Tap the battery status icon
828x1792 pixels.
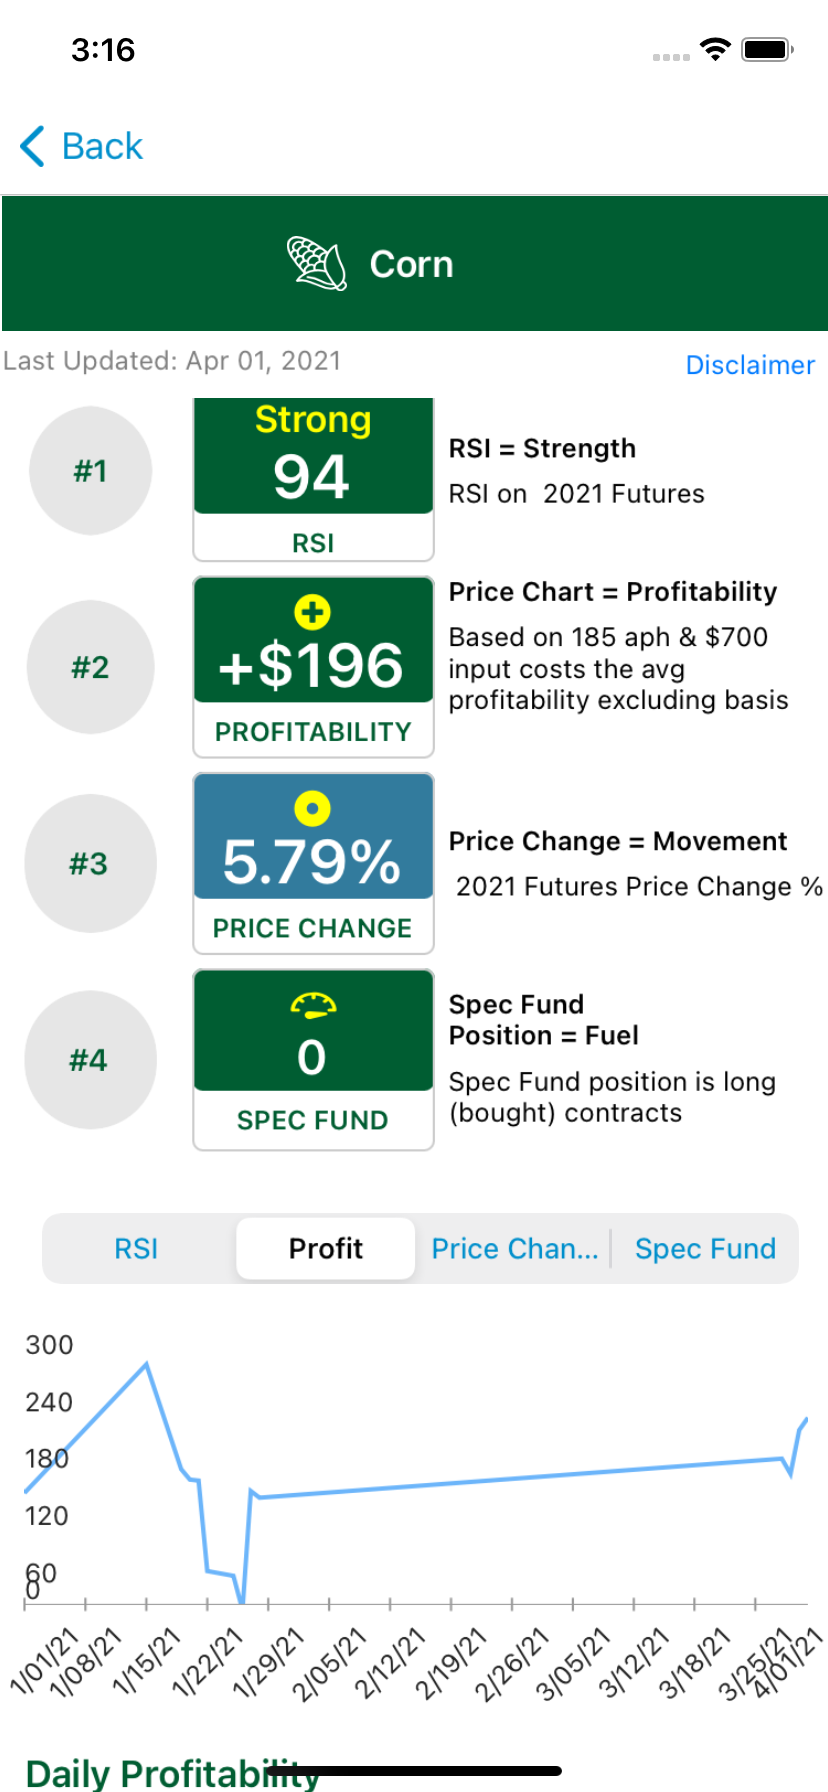(x=767, y=49)
